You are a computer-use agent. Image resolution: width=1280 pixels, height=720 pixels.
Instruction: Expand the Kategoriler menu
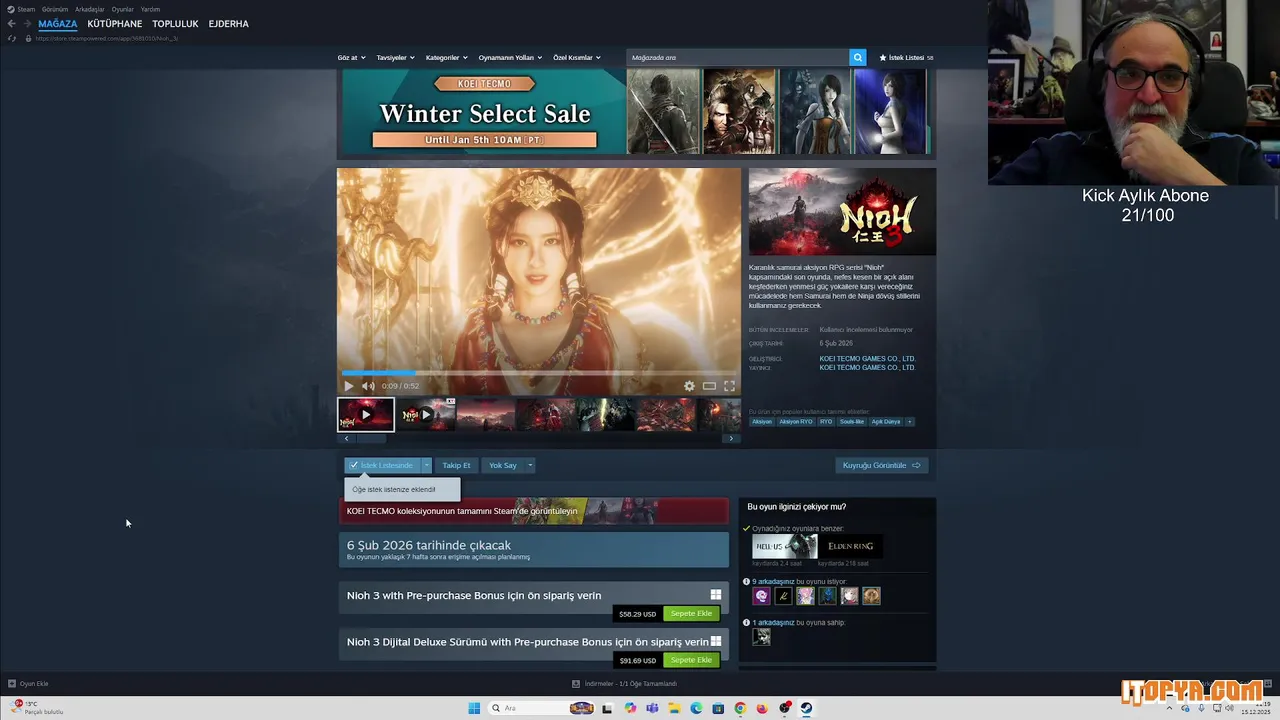(x=446, y=58)
